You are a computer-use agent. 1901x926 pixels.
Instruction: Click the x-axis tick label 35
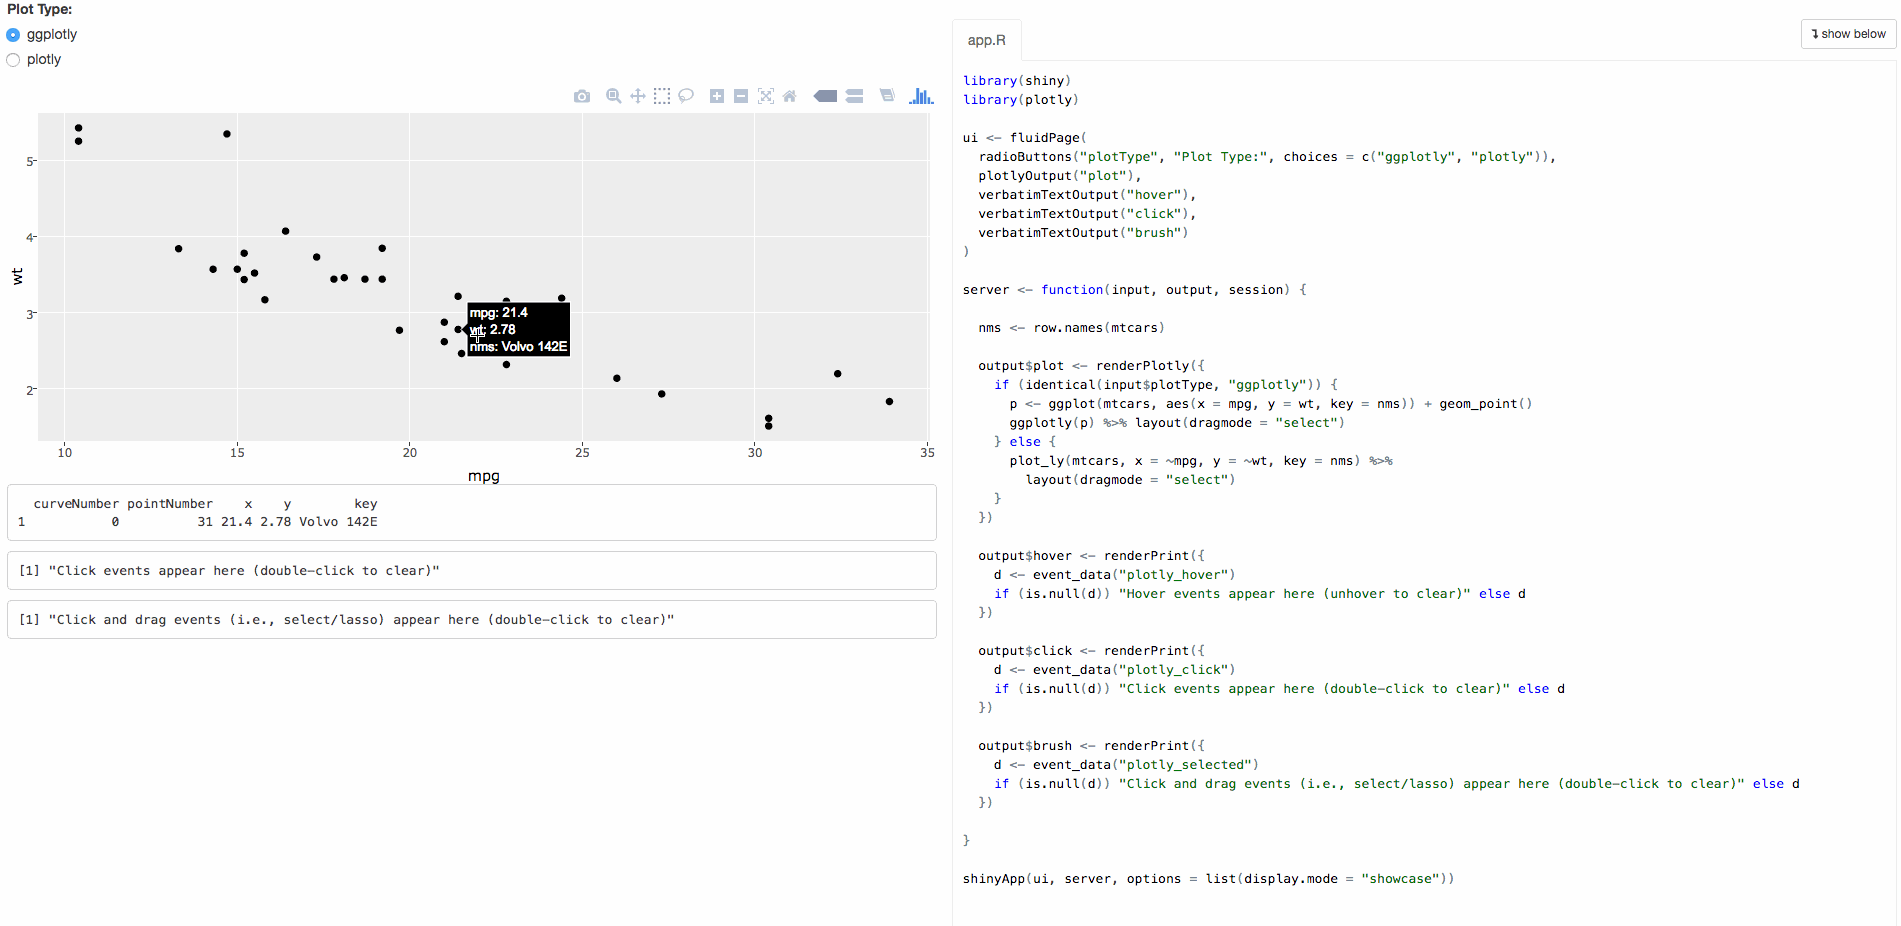[x=927, y=453]
